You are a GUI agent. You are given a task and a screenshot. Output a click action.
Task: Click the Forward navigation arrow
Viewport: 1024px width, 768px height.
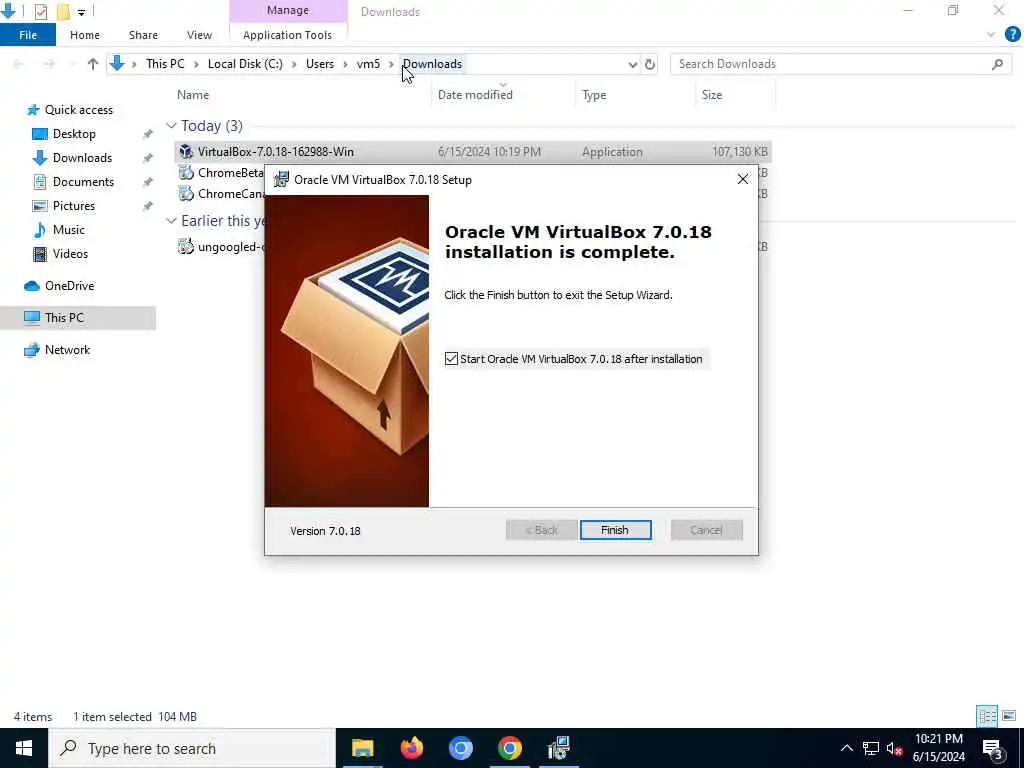click(49, 64)
